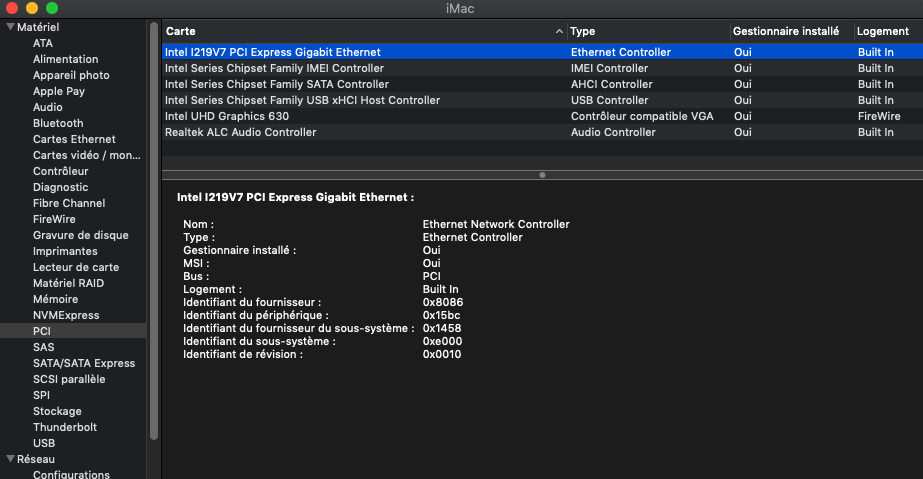Collapse the Matériel section triangle
This screenshot has width=923, height=479.
pyautogui.click(x=10, y=27)
